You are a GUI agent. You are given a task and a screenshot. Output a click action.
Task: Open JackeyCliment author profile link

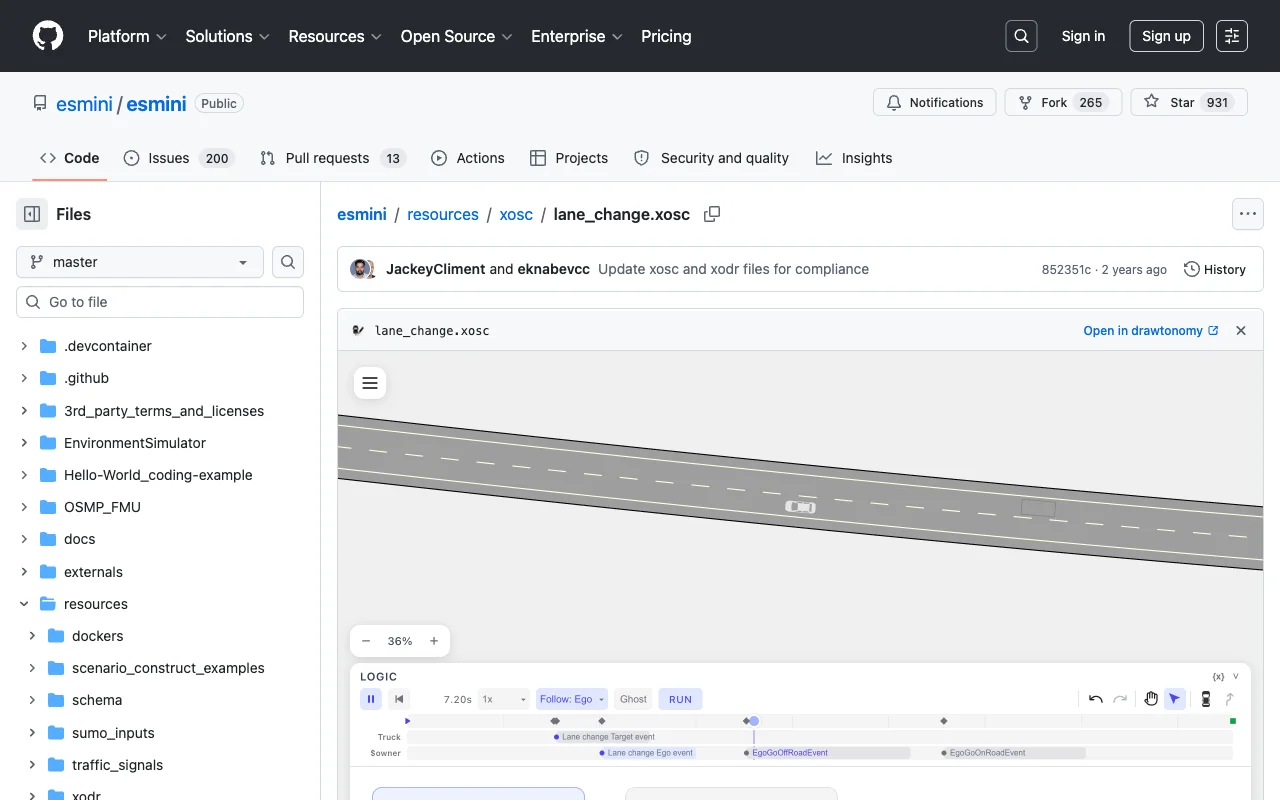pyautogui.click(x=435, y=269)
